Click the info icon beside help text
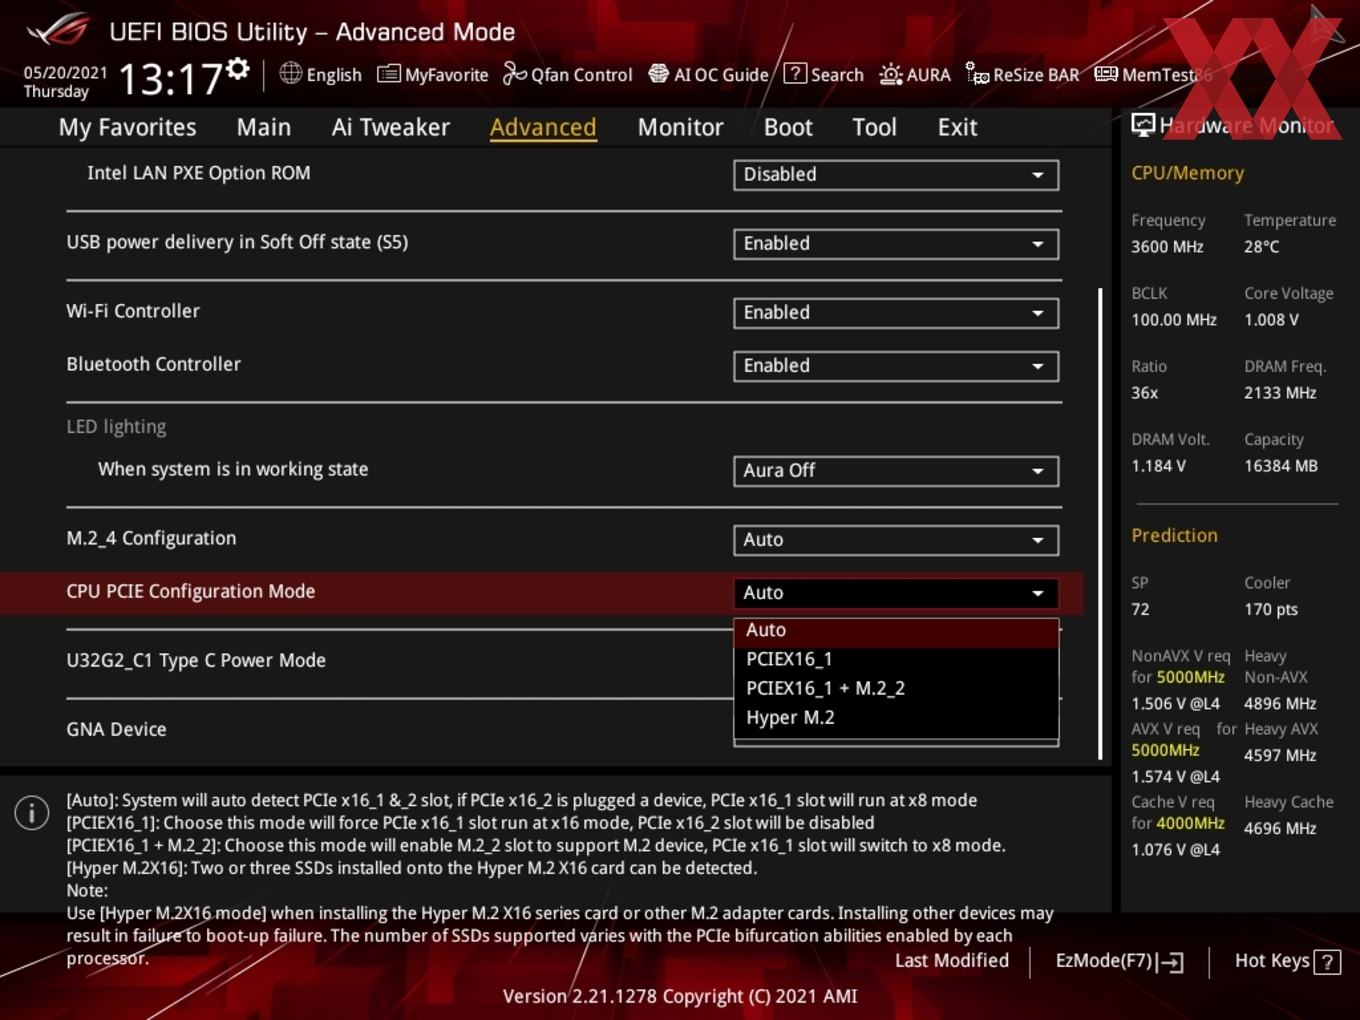Screen dimensions: 1360x1020 pyautogui.click(x=32, y=812)
